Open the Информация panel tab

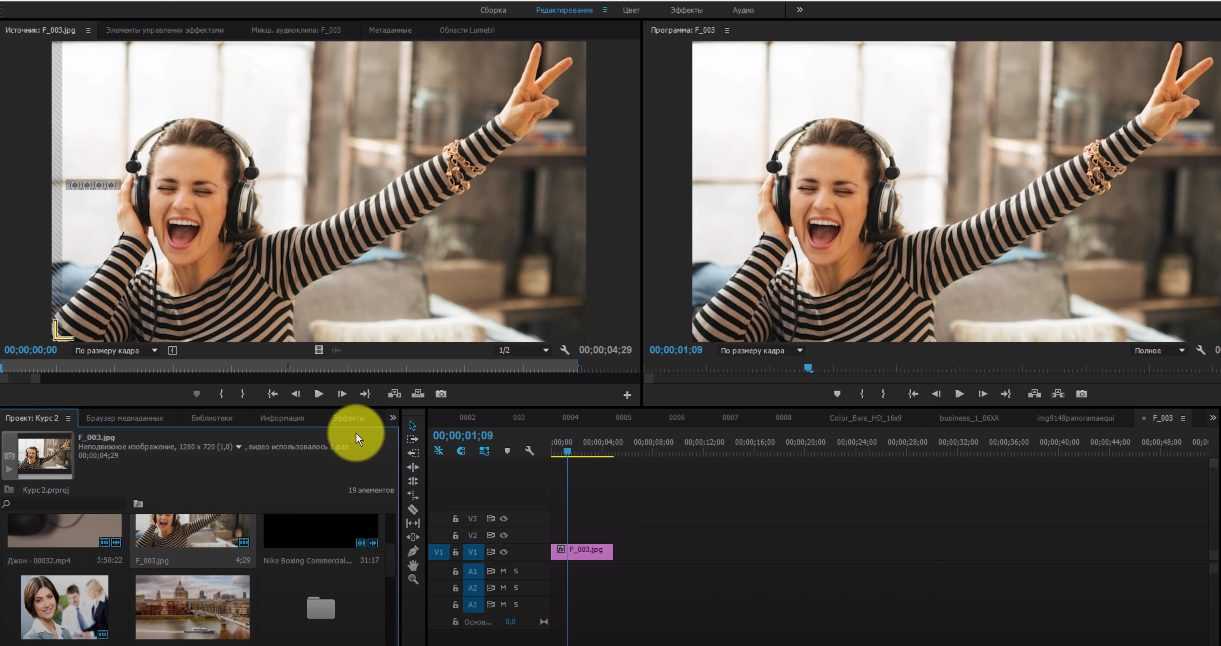[x=282, y=418]
